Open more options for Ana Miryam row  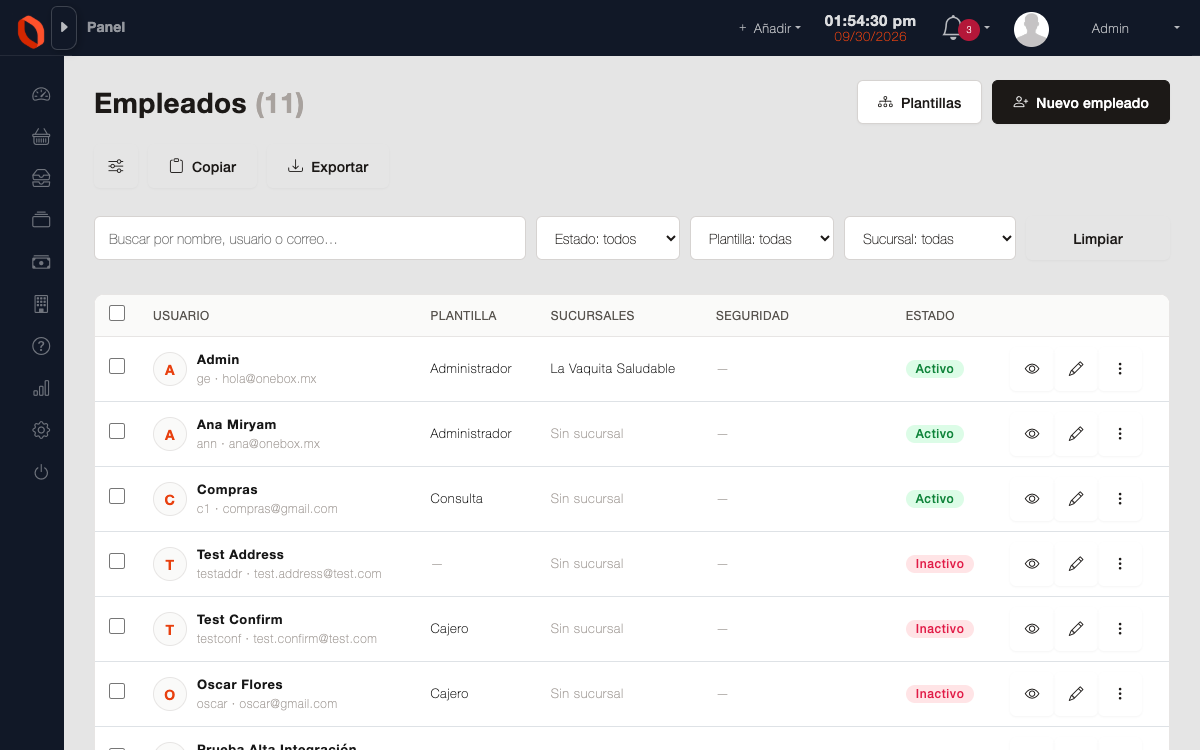pyautogui.click(x=1120, y=434)
